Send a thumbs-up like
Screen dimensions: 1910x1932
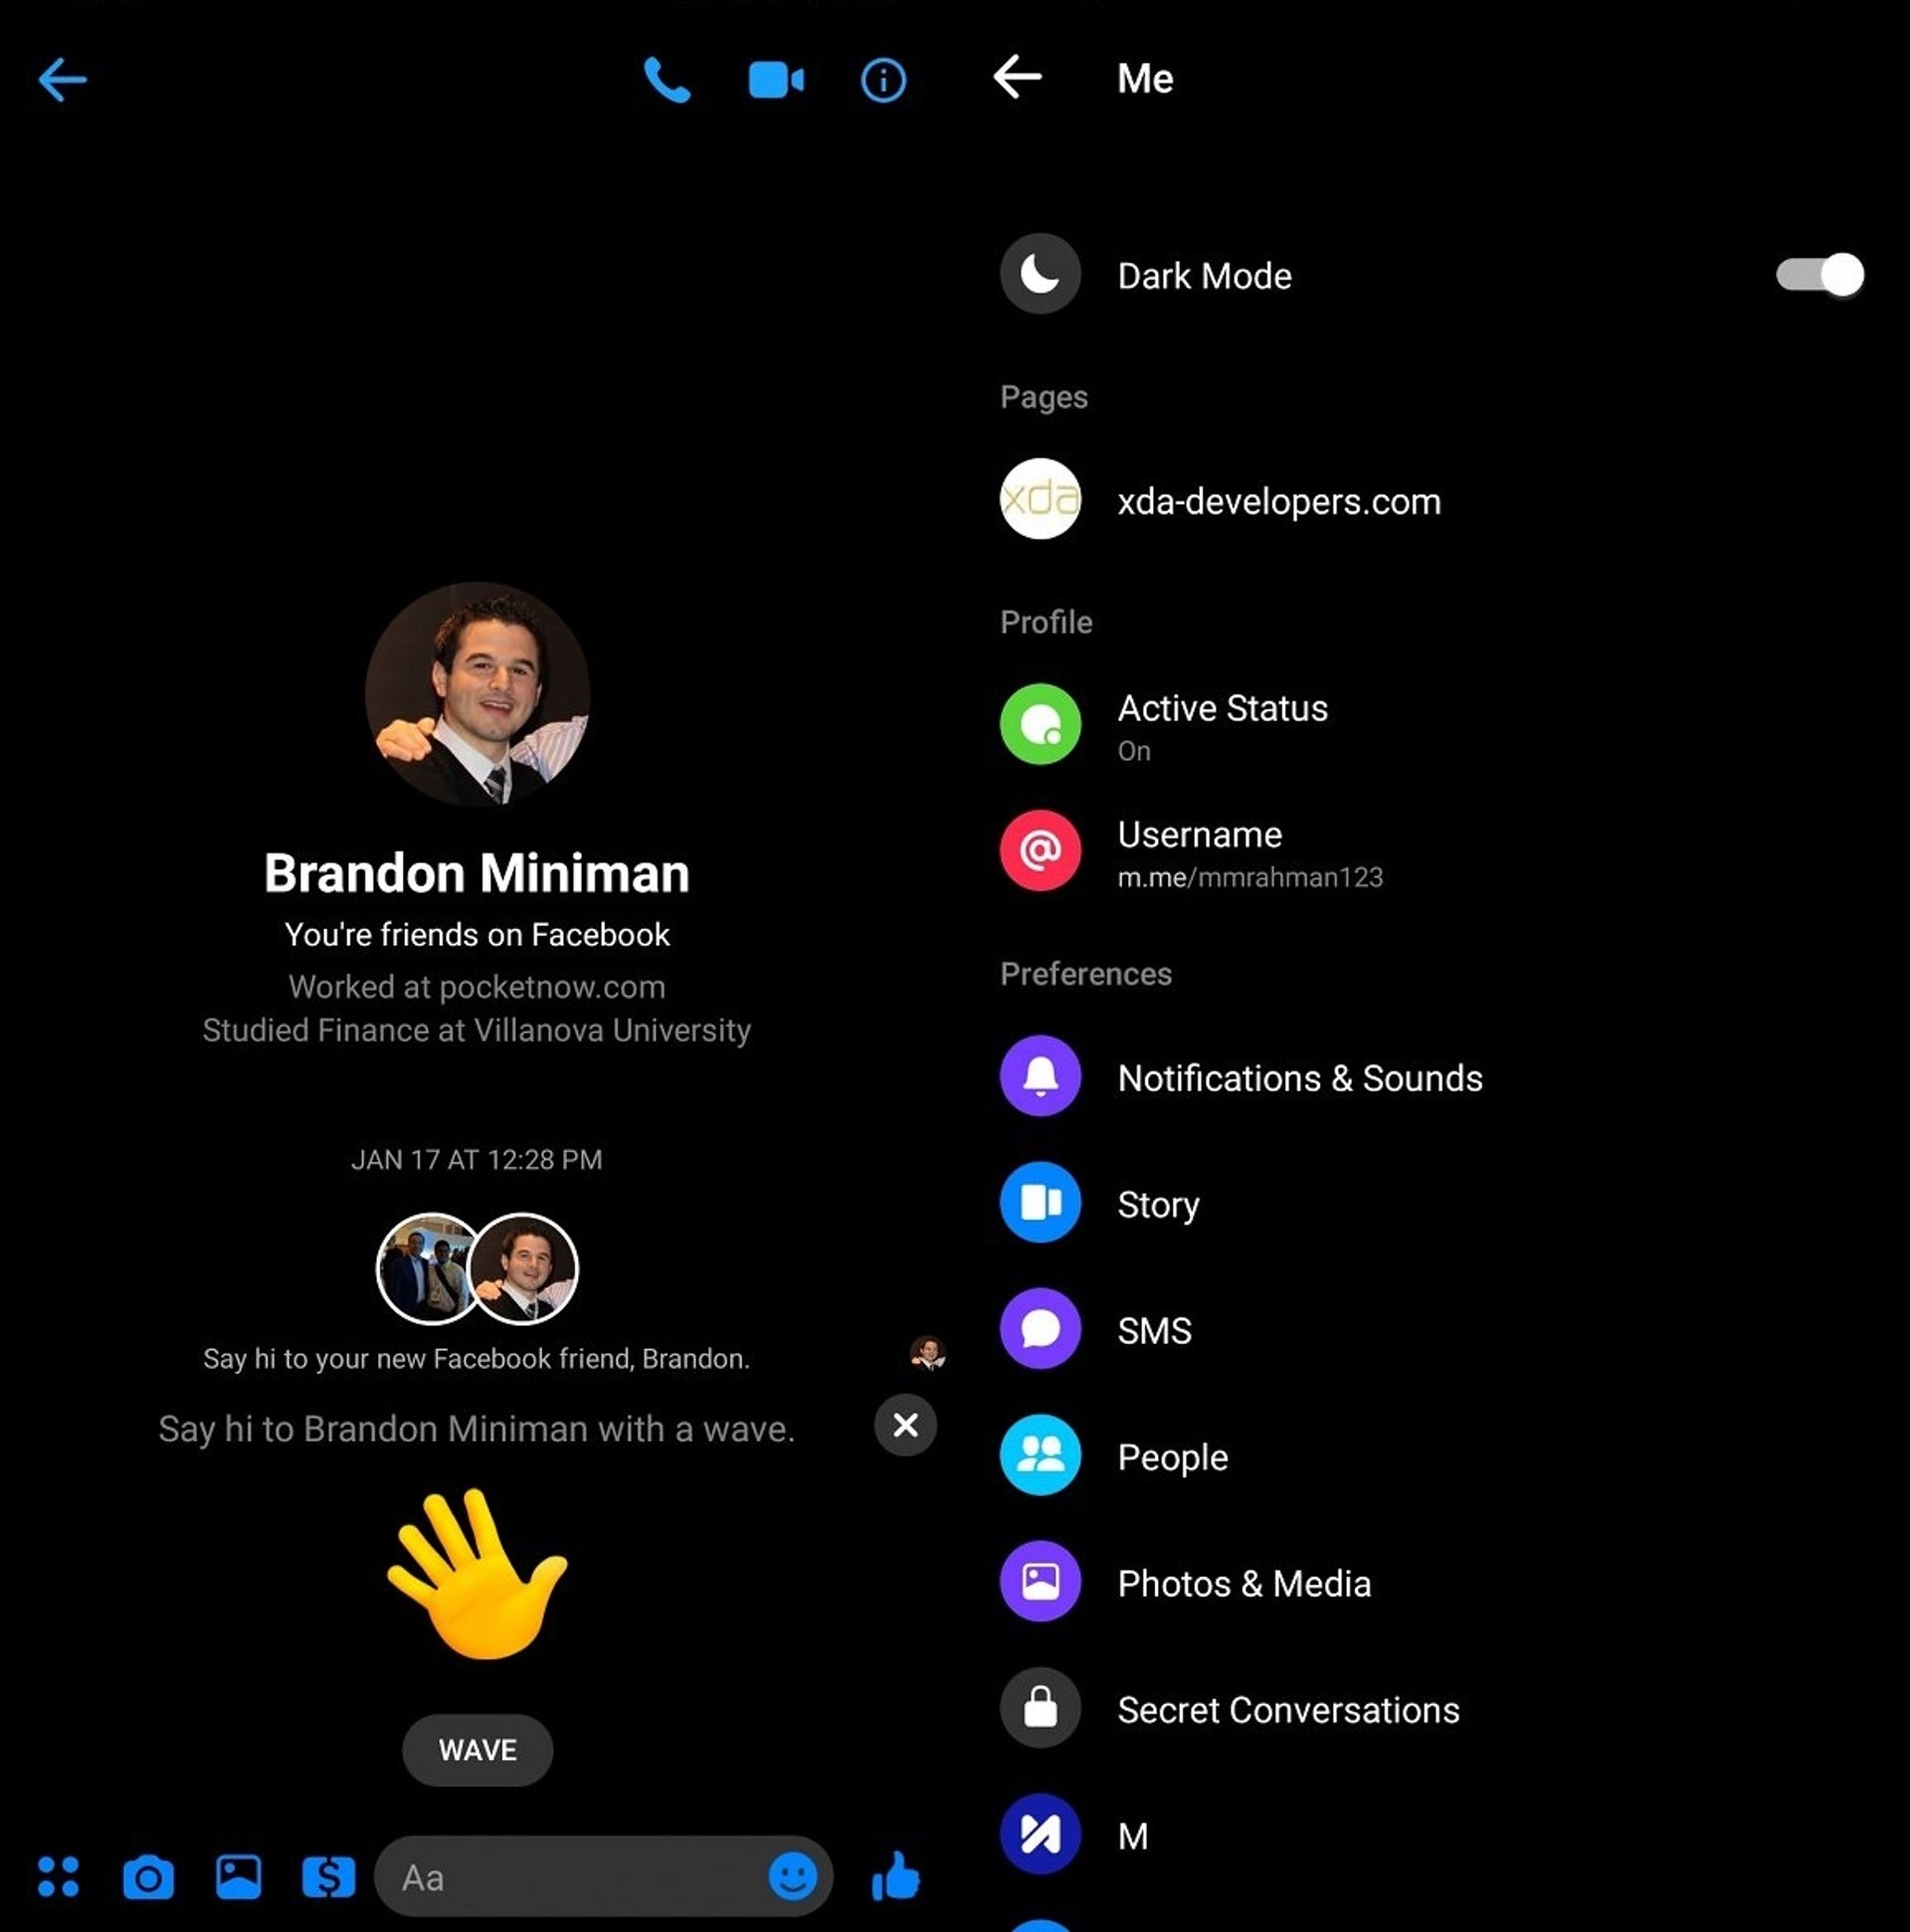point(896,1876)
